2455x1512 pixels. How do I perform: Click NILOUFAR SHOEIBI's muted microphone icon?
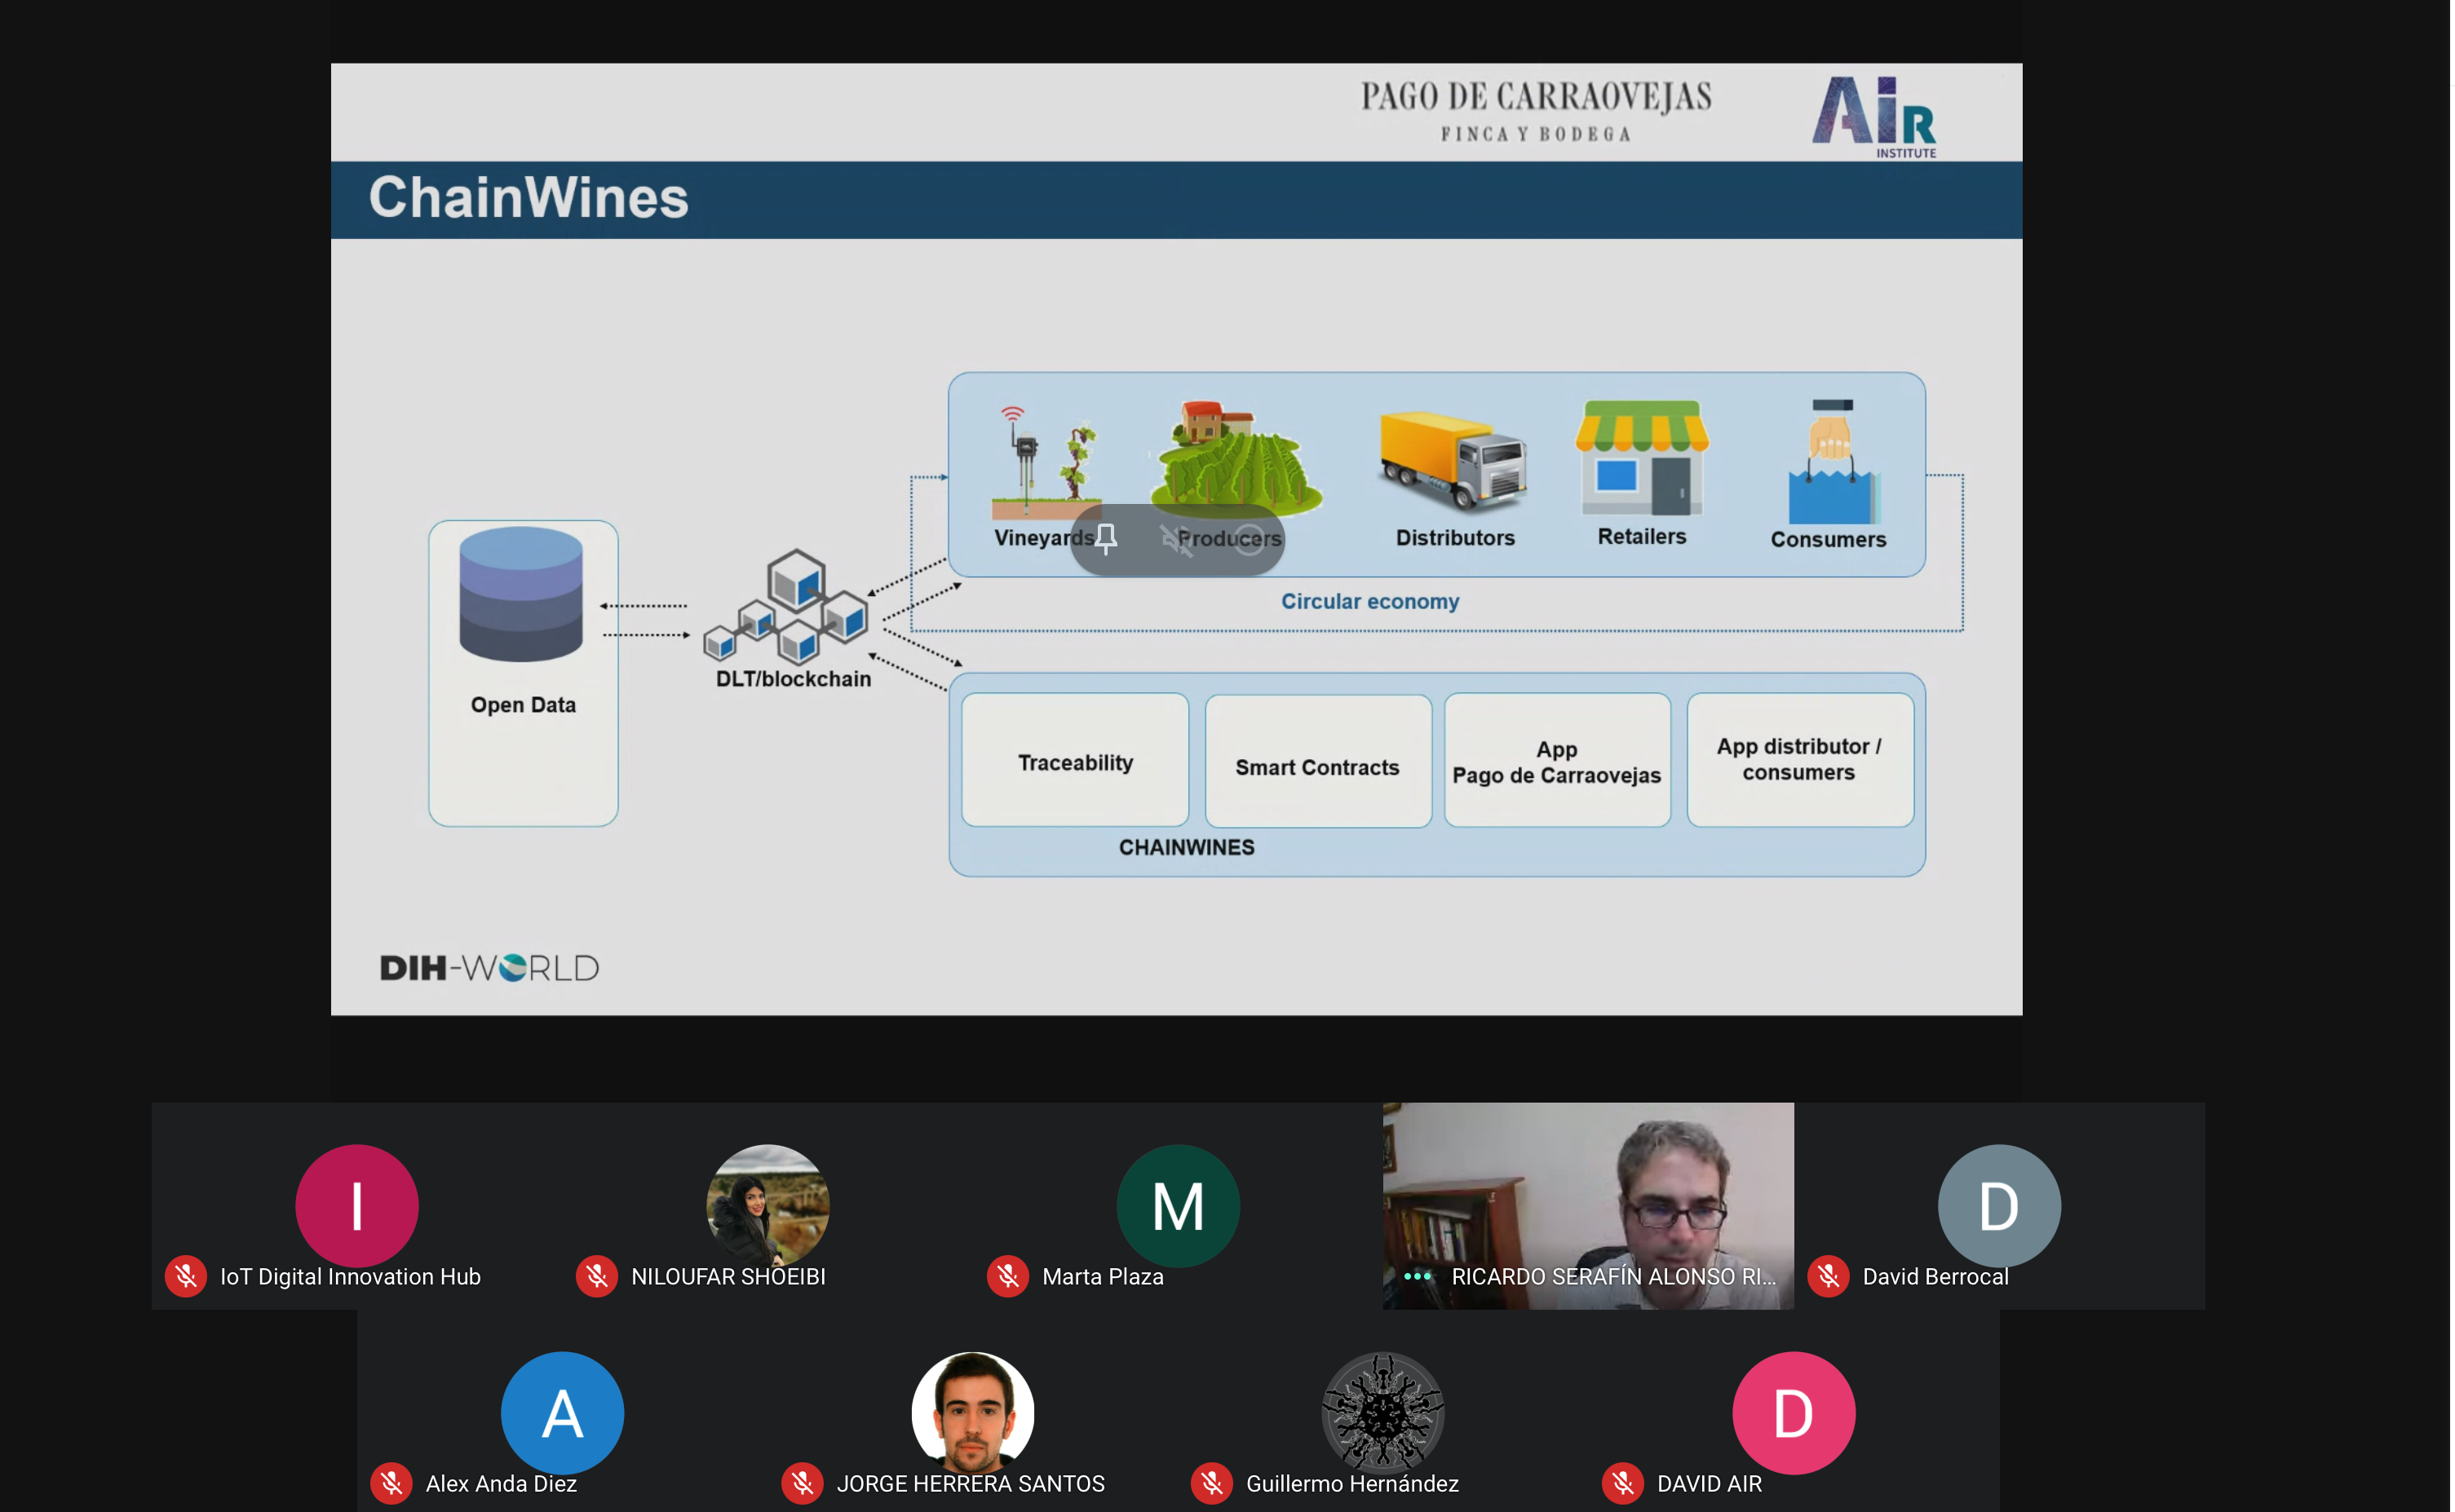[597, 1276]
